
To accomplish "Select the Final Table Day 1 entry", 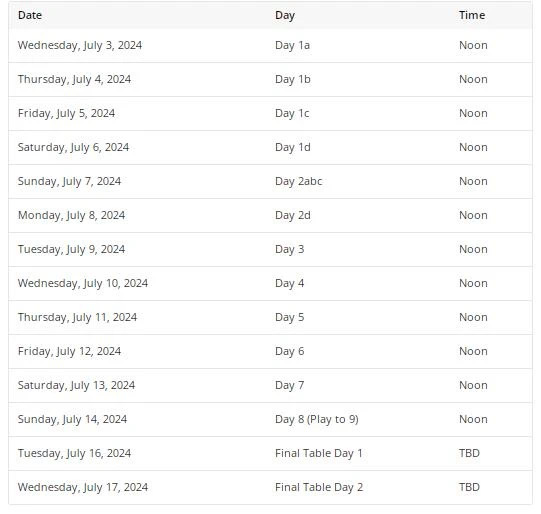I will pyautogui.click(x=318, y=453).
